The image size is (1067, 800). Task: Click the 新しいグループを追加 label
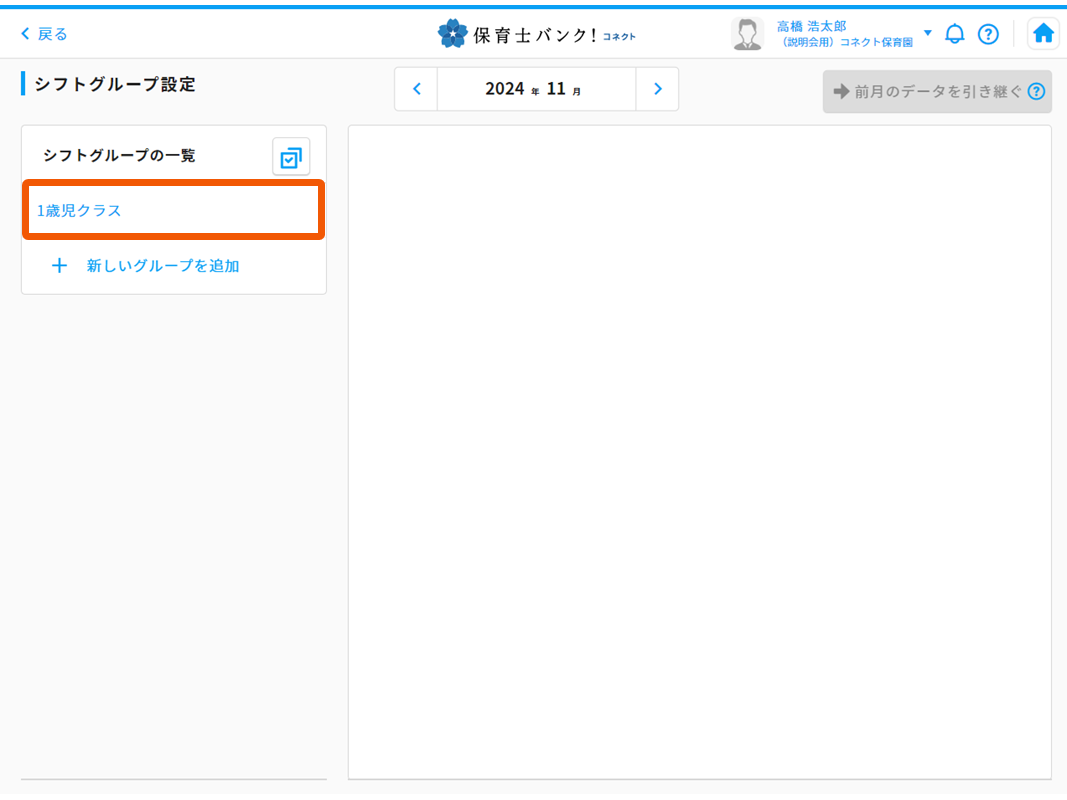163,266
